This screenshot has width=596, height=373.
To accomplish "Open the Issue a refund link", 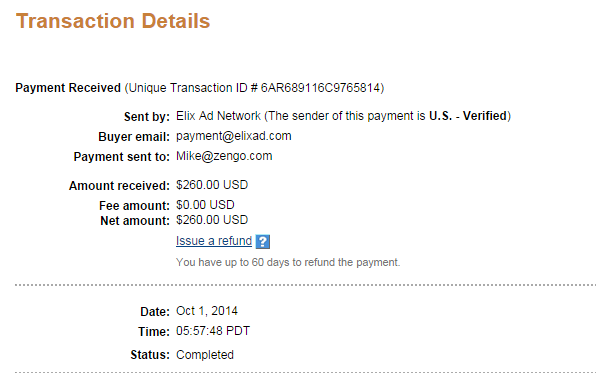I will coord(214,241).
